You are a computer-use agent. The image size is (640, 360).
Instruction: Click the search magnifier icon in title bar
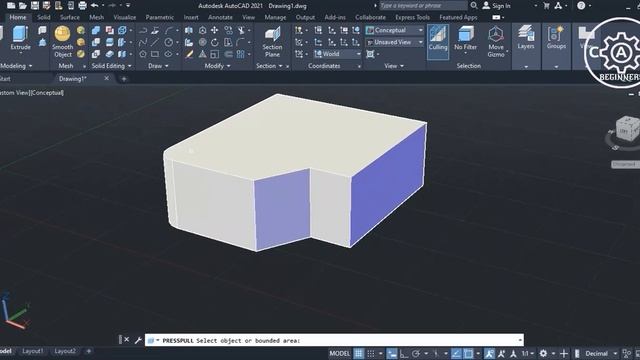click(474, 5)
